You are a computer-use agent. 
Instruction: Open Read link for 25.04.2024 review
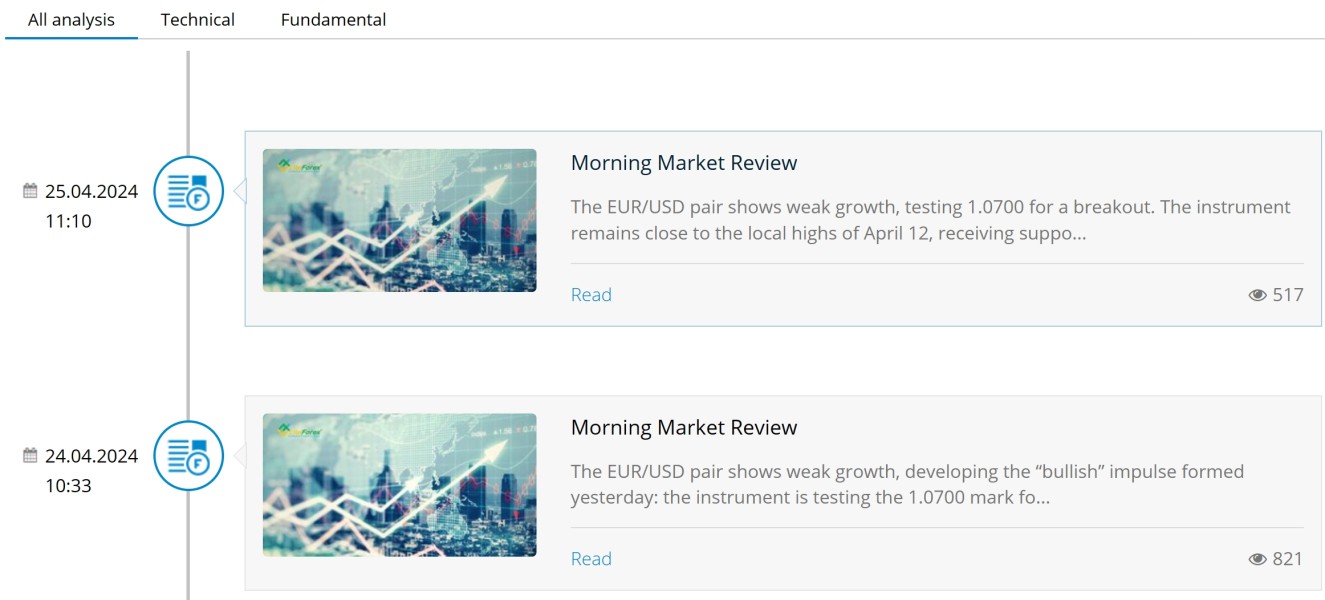point(591,295)
